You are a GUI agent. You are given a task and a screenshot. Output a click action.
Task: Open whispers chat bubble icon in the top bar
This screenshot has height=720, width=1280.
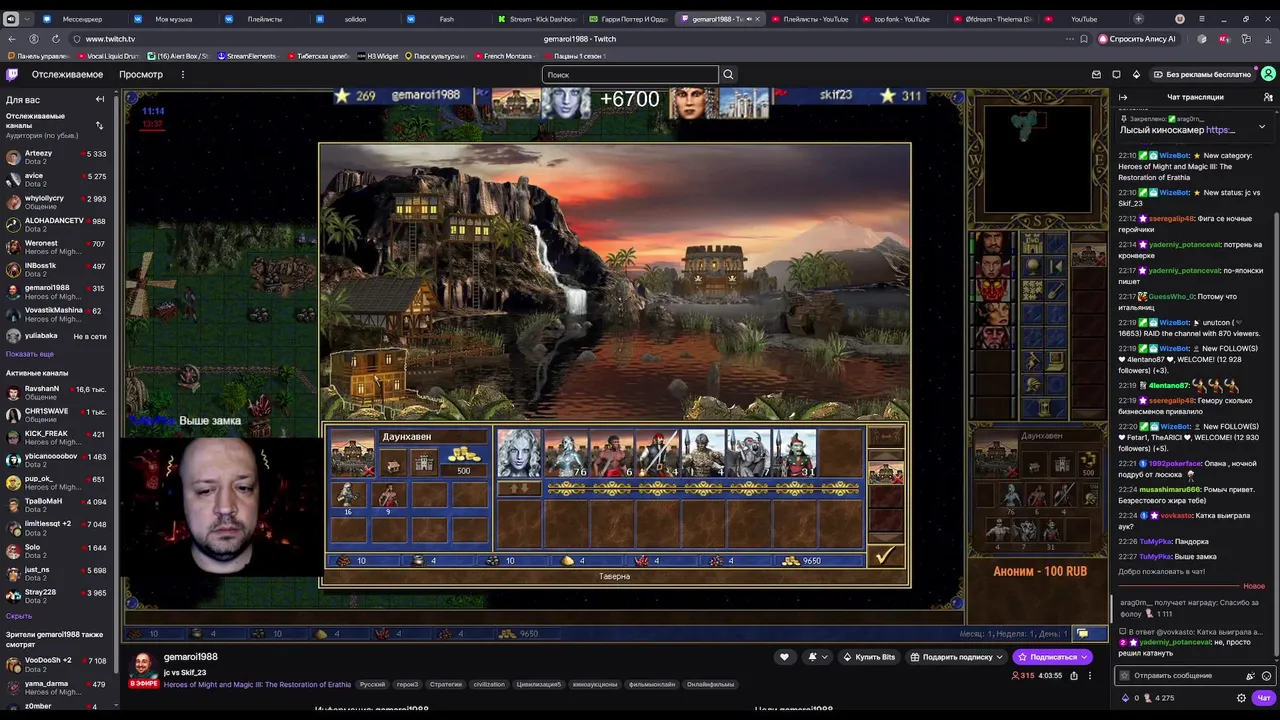point(1116,74)
